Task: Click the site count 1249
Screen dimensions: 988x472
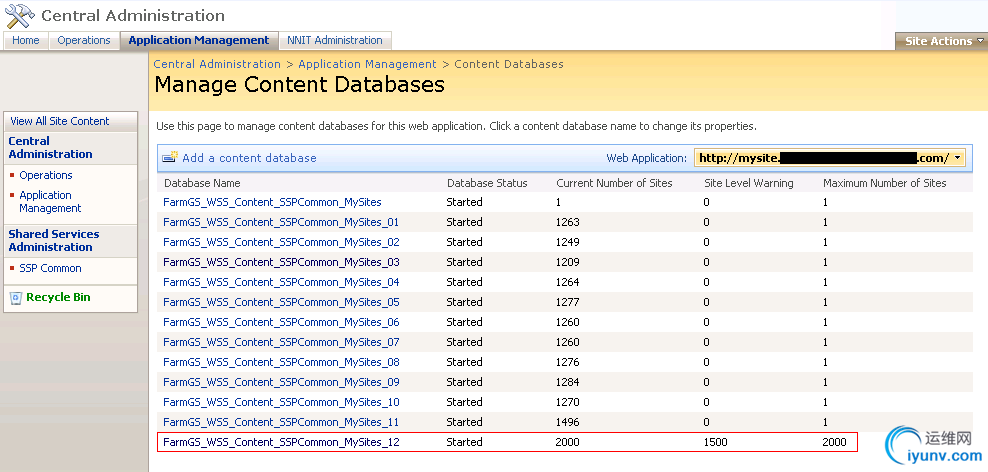Action: coord(568,242)
